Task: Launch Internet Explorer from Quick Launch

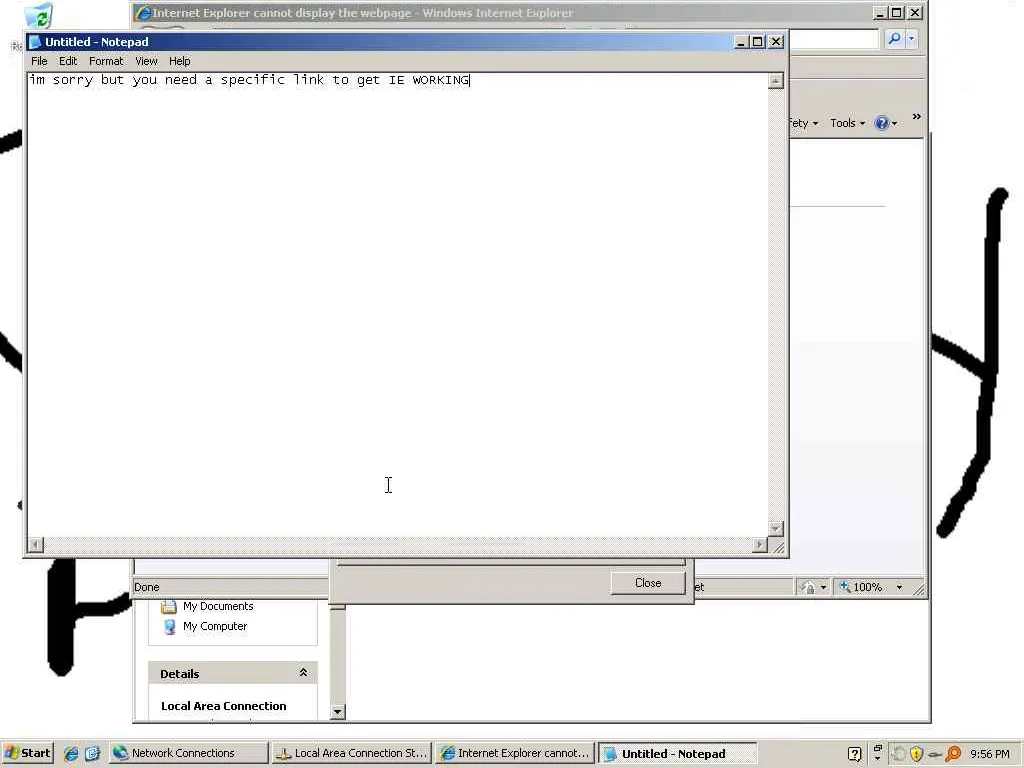Action: [71, 754]
